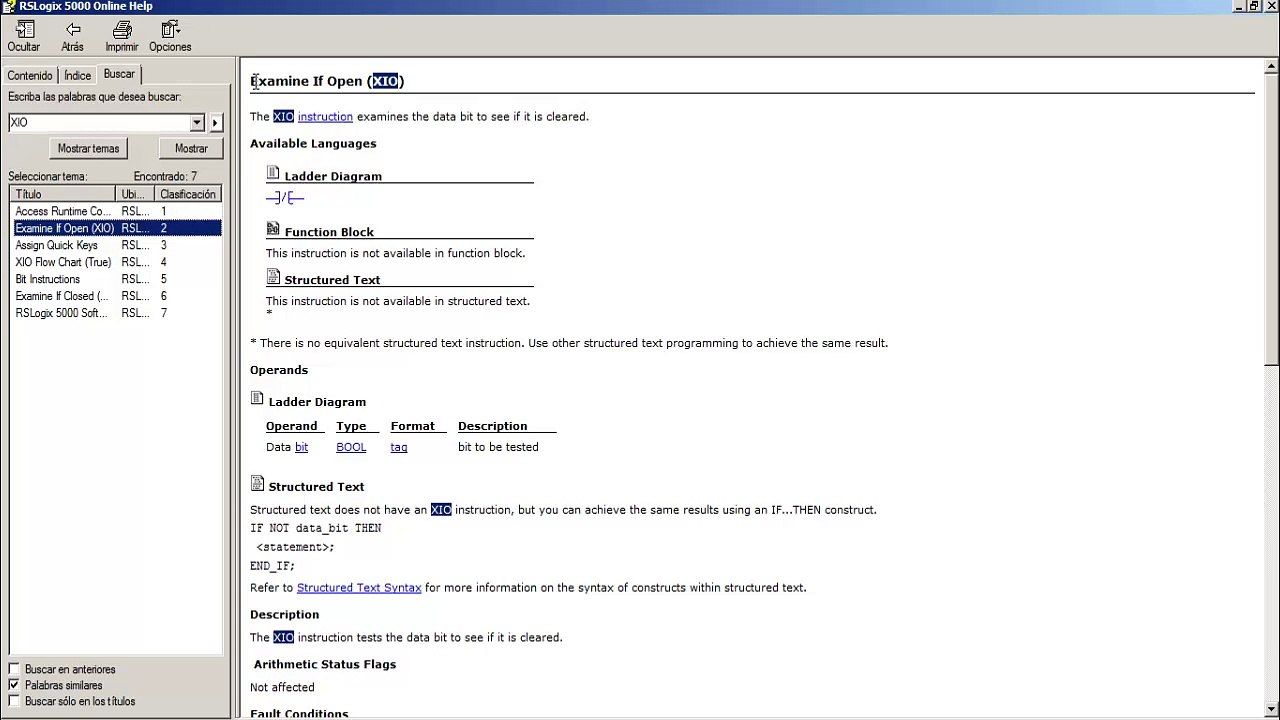Screen dimensions: 1280x720
Task: Click the arrow button beside the search field
Action: [x=215, y=122]
